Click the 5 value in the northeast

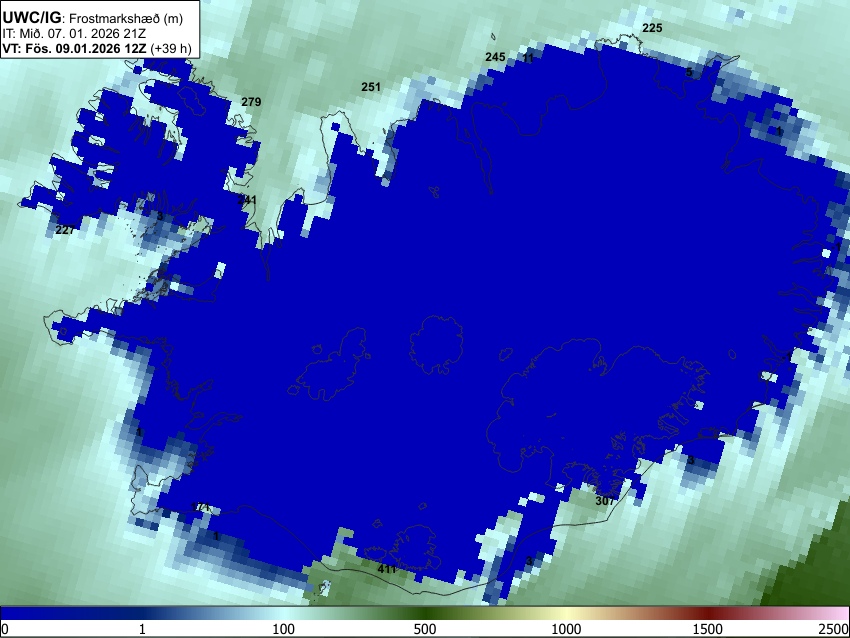click(x=689, y=72)
